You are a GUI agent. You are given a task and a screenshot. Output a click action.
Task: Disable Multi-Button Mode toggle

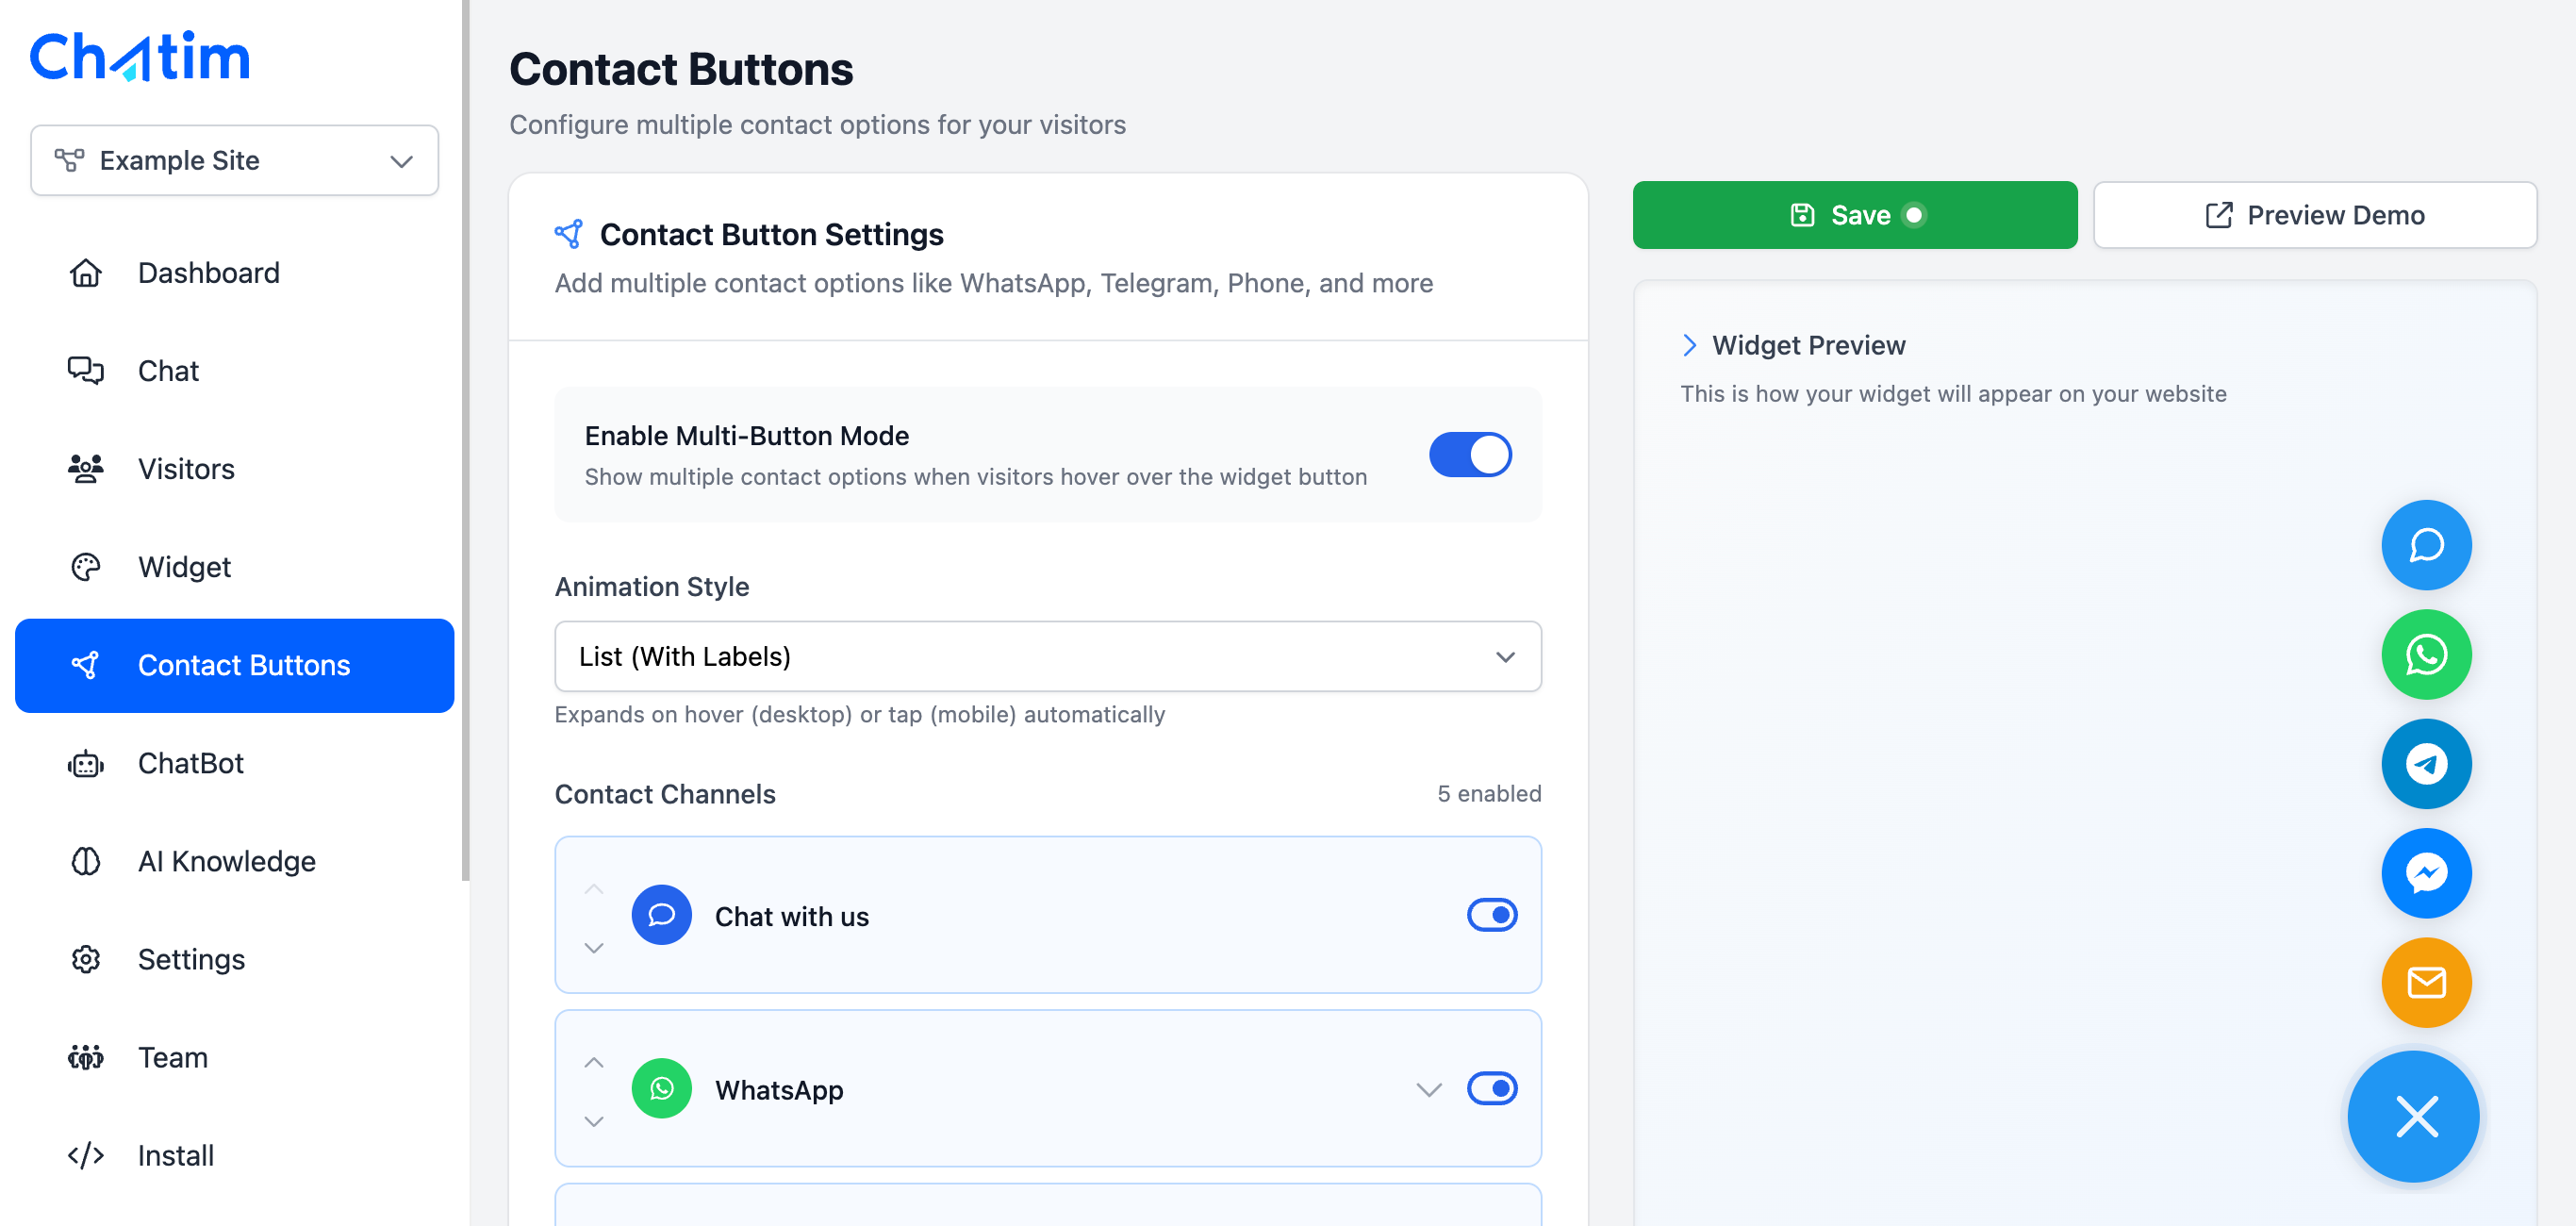coord(1469,455)
